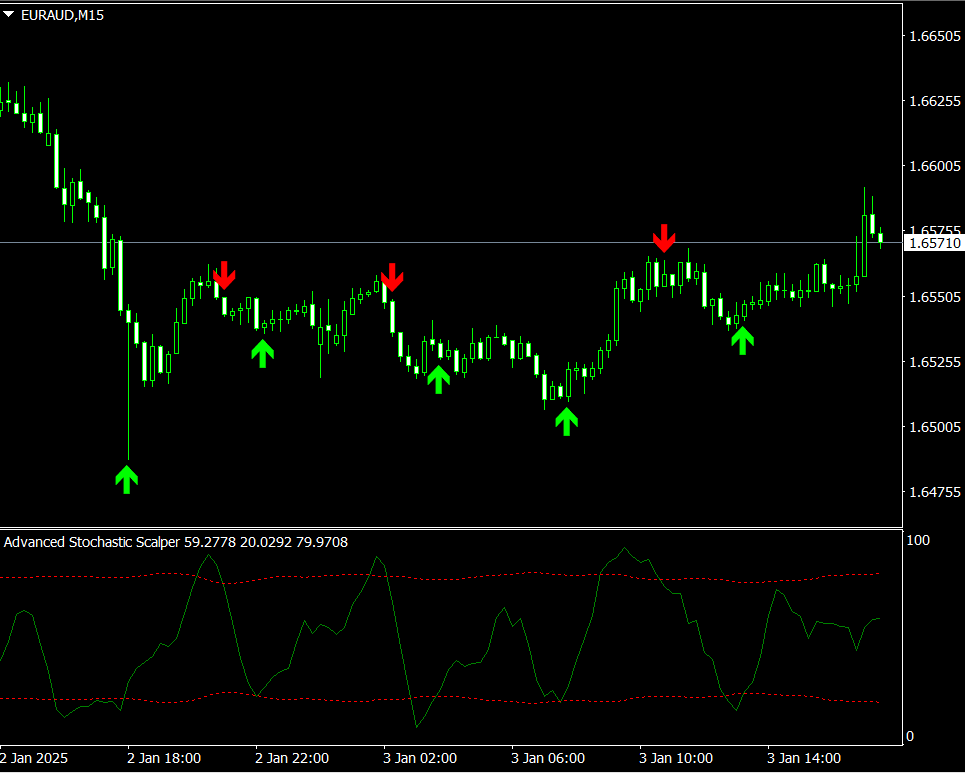This screenshot has height=773, width=965.
Task: Click the 3 Jan 14:00 time axis label
Action: [803, 758]
